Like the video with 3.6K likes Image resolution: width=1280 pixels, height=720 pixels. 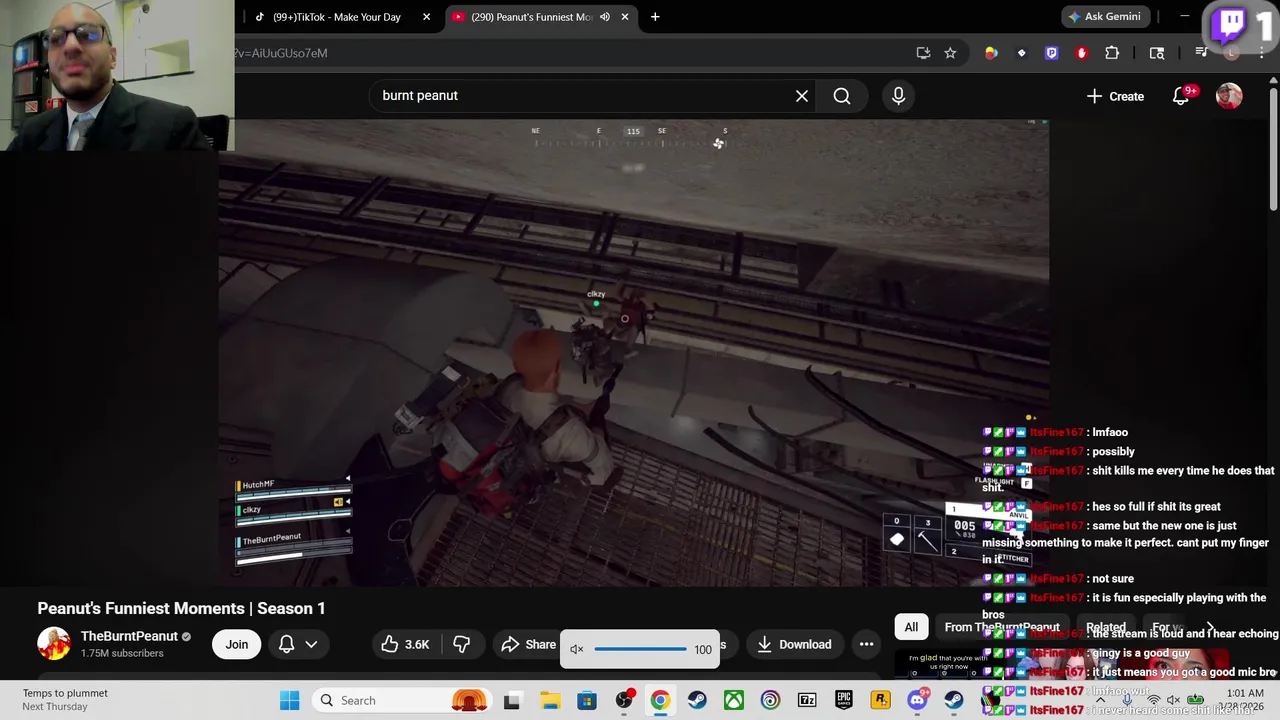[406, 644]
